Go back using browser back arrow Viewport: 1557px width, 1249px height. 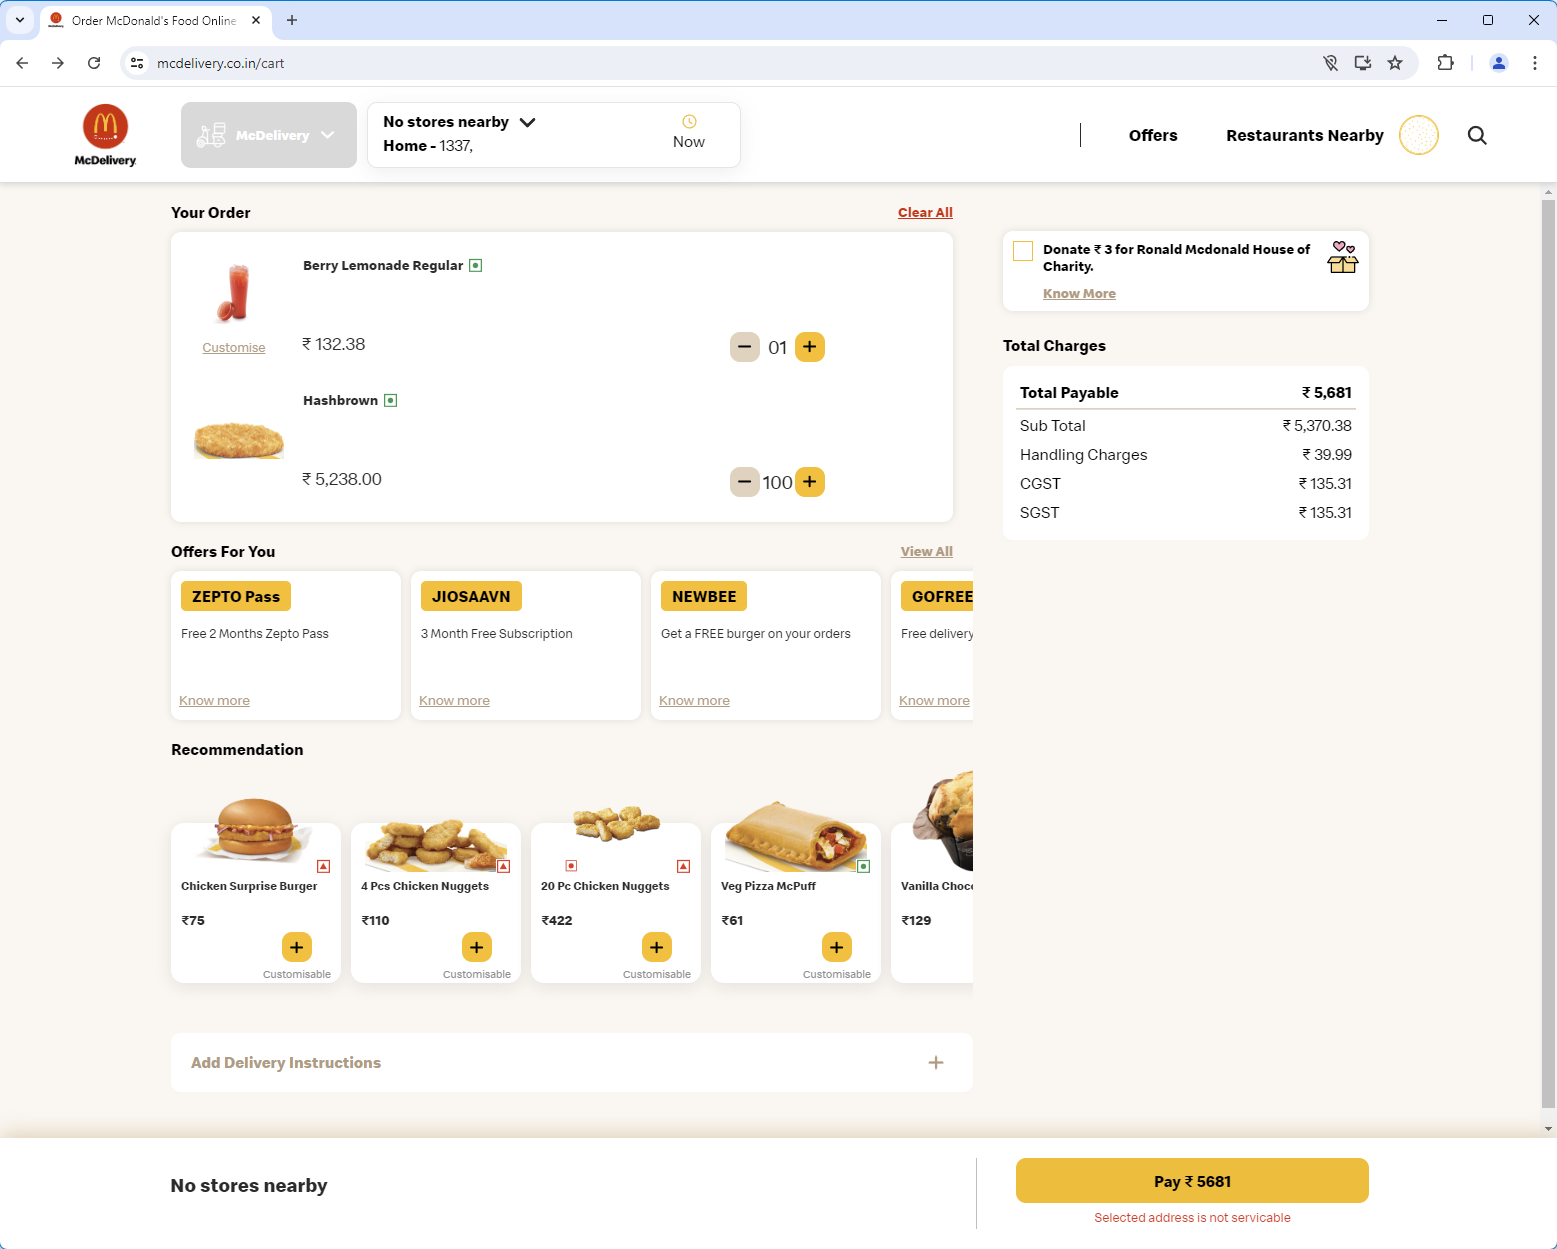[x=22, y=63]
